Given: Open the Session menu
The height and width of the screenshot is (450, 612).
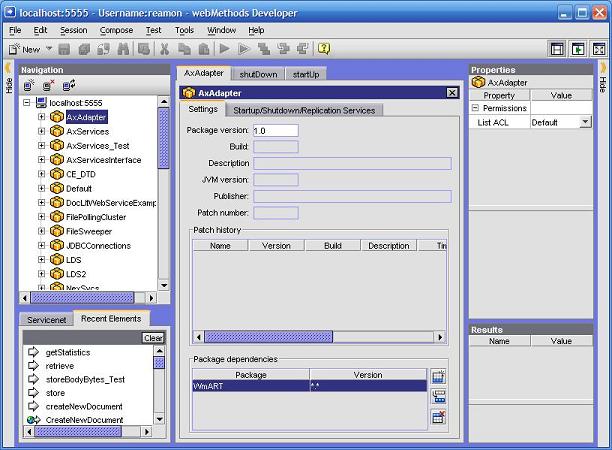Looking at the screenshot, I should coord(73,30).
